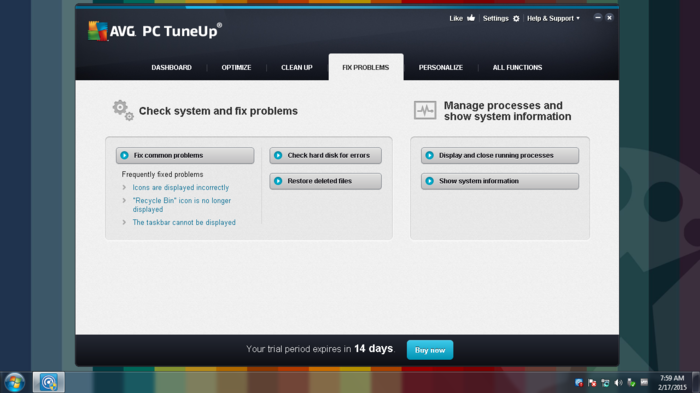
Task: Click the Fix common problems button
Action: (x=185, y=155)
